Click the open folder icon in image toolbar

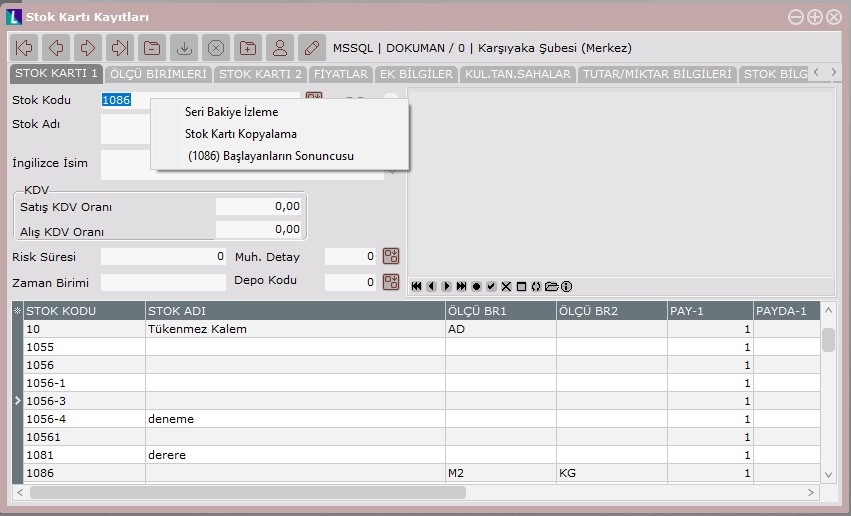pyautogui.click(x=551, y=286)
